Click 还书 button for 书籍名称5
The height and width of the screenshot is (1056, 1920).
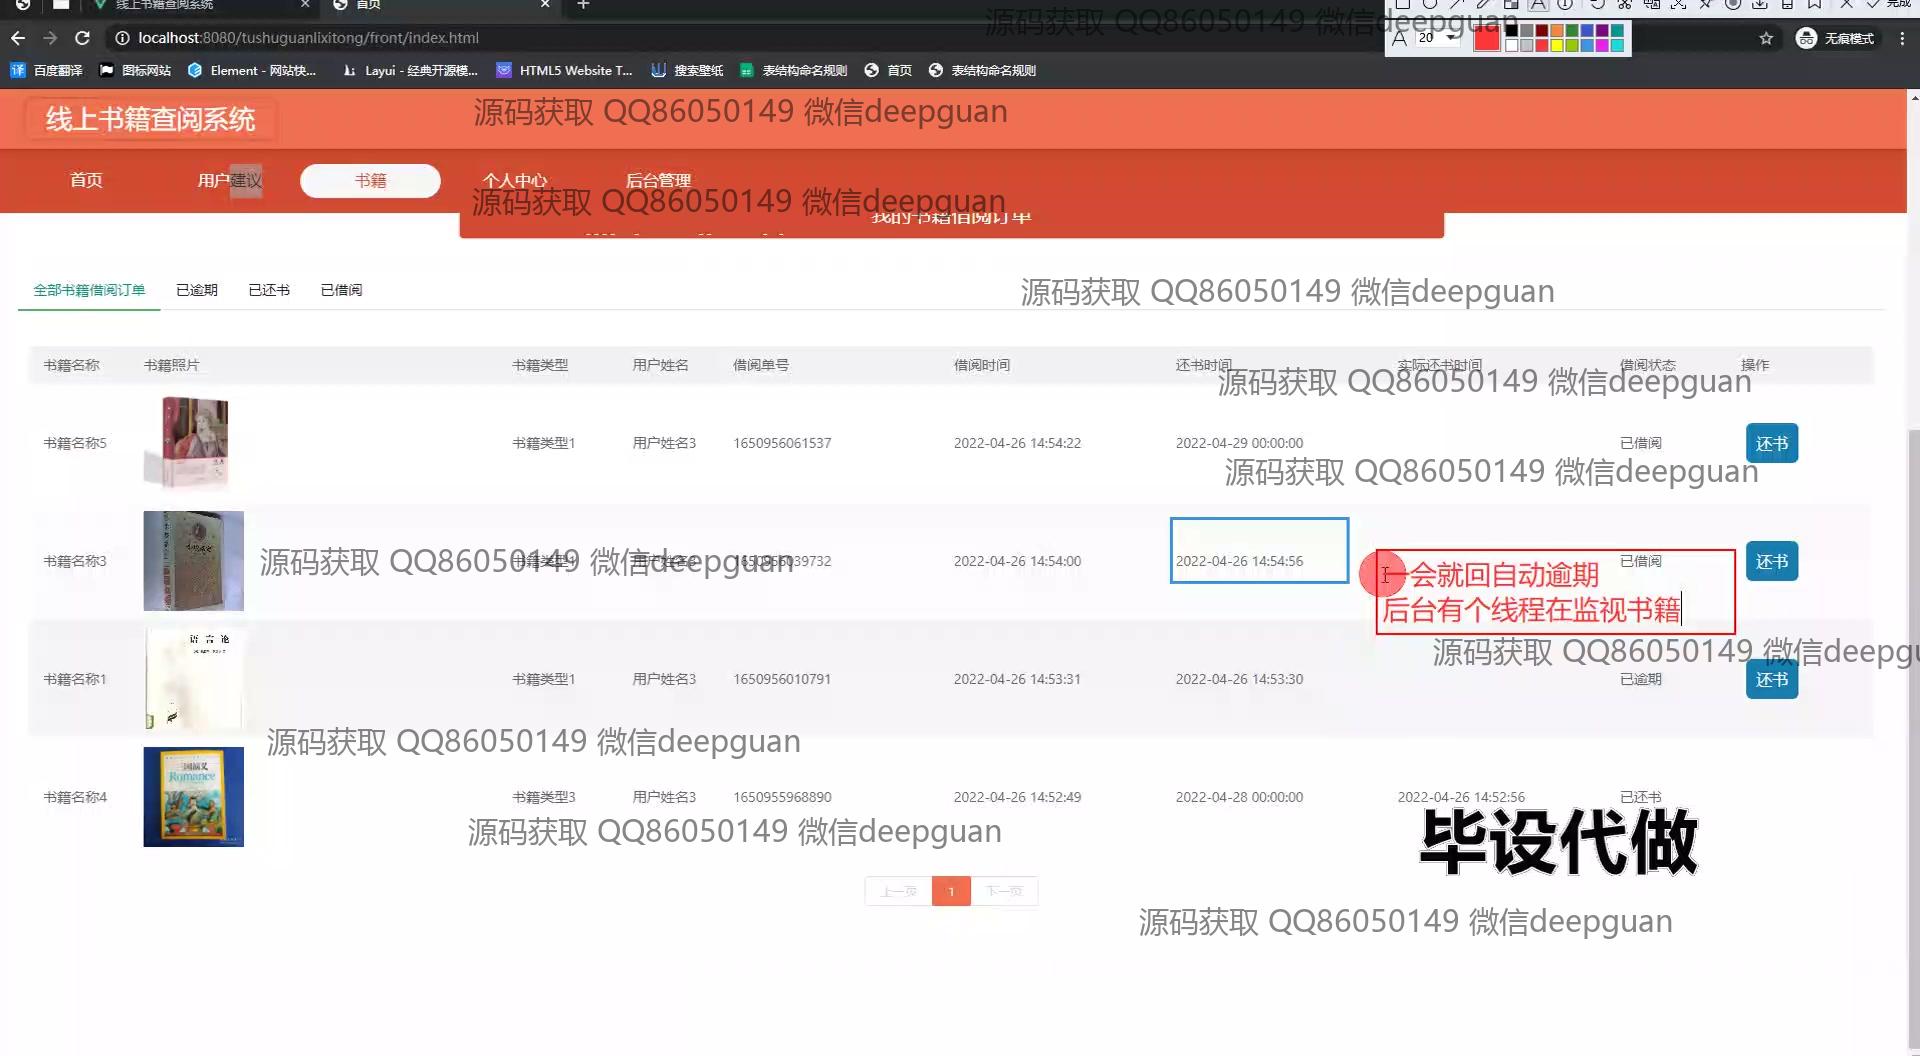point(1771,443)
